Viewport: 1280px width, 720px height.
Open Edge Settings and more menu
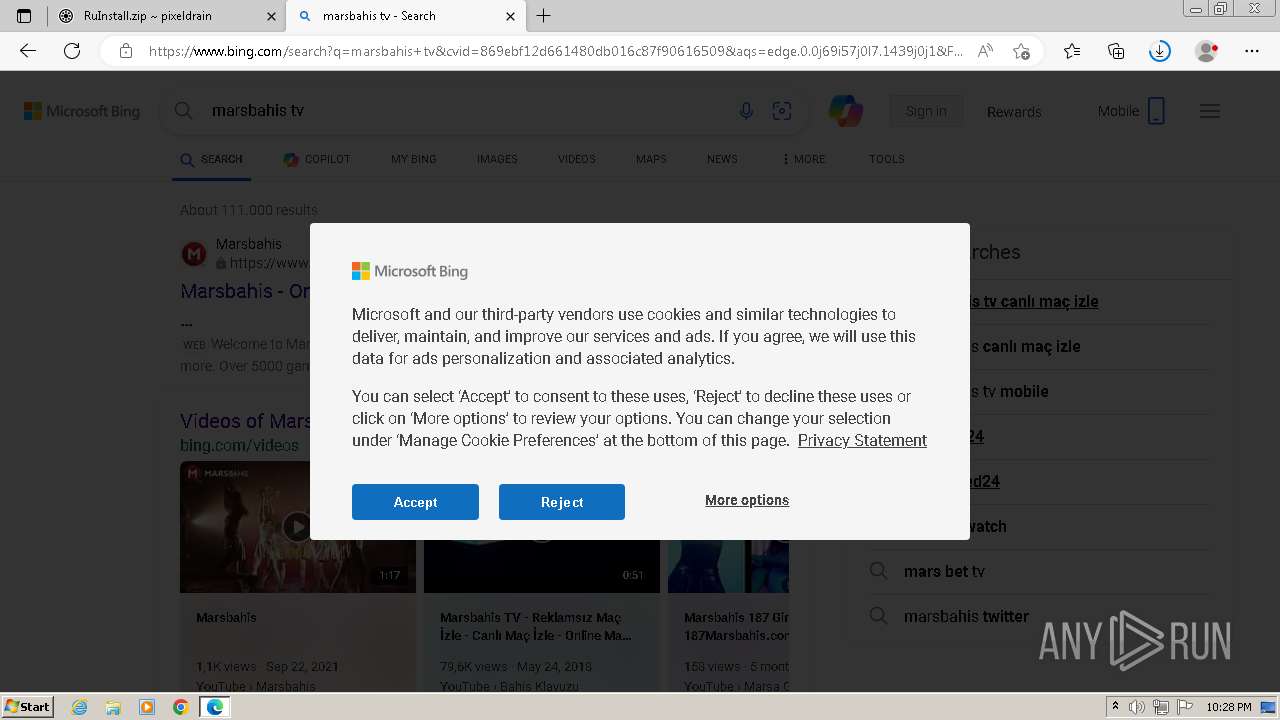1252,51
